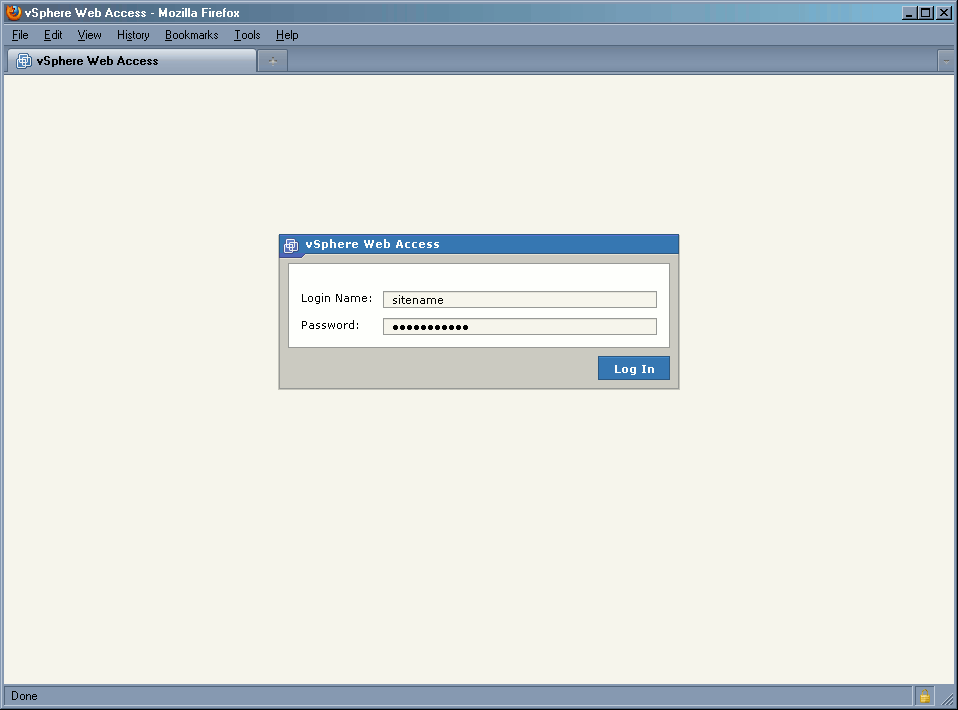Click the vSphere favicon on the tab
The height and width of the screenshot is (710, 958).
tap(24, 60)
